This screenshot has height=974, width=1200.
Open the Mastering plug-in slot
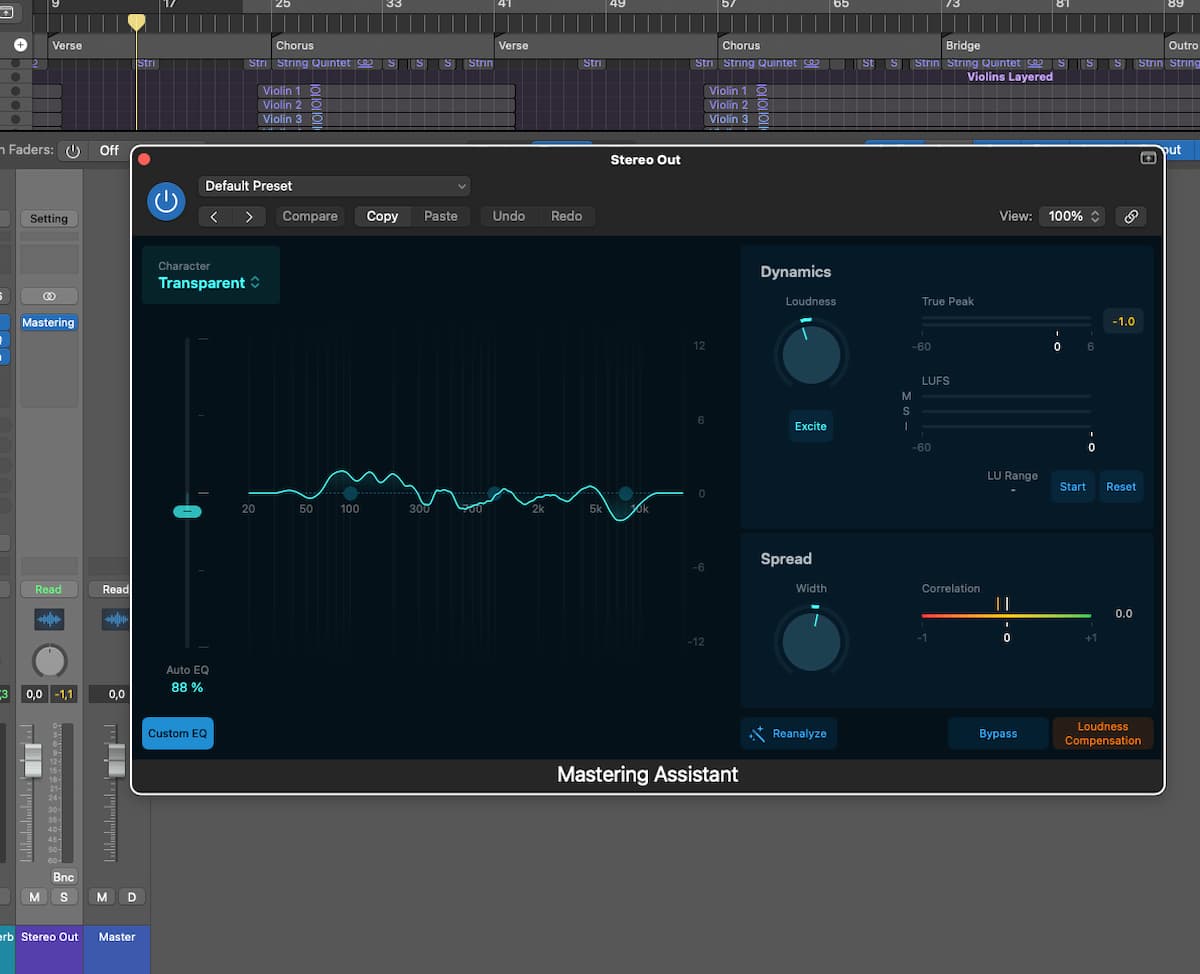click(x=49, y=323)
